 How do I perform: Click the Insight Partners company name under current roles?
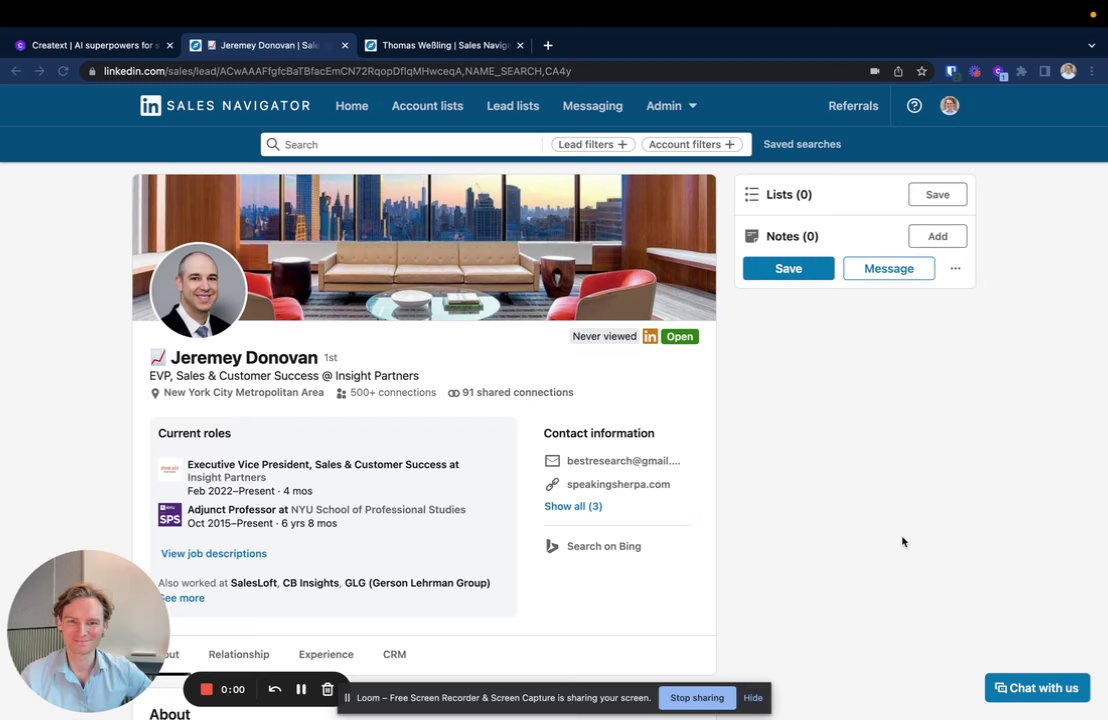point(226,478)
